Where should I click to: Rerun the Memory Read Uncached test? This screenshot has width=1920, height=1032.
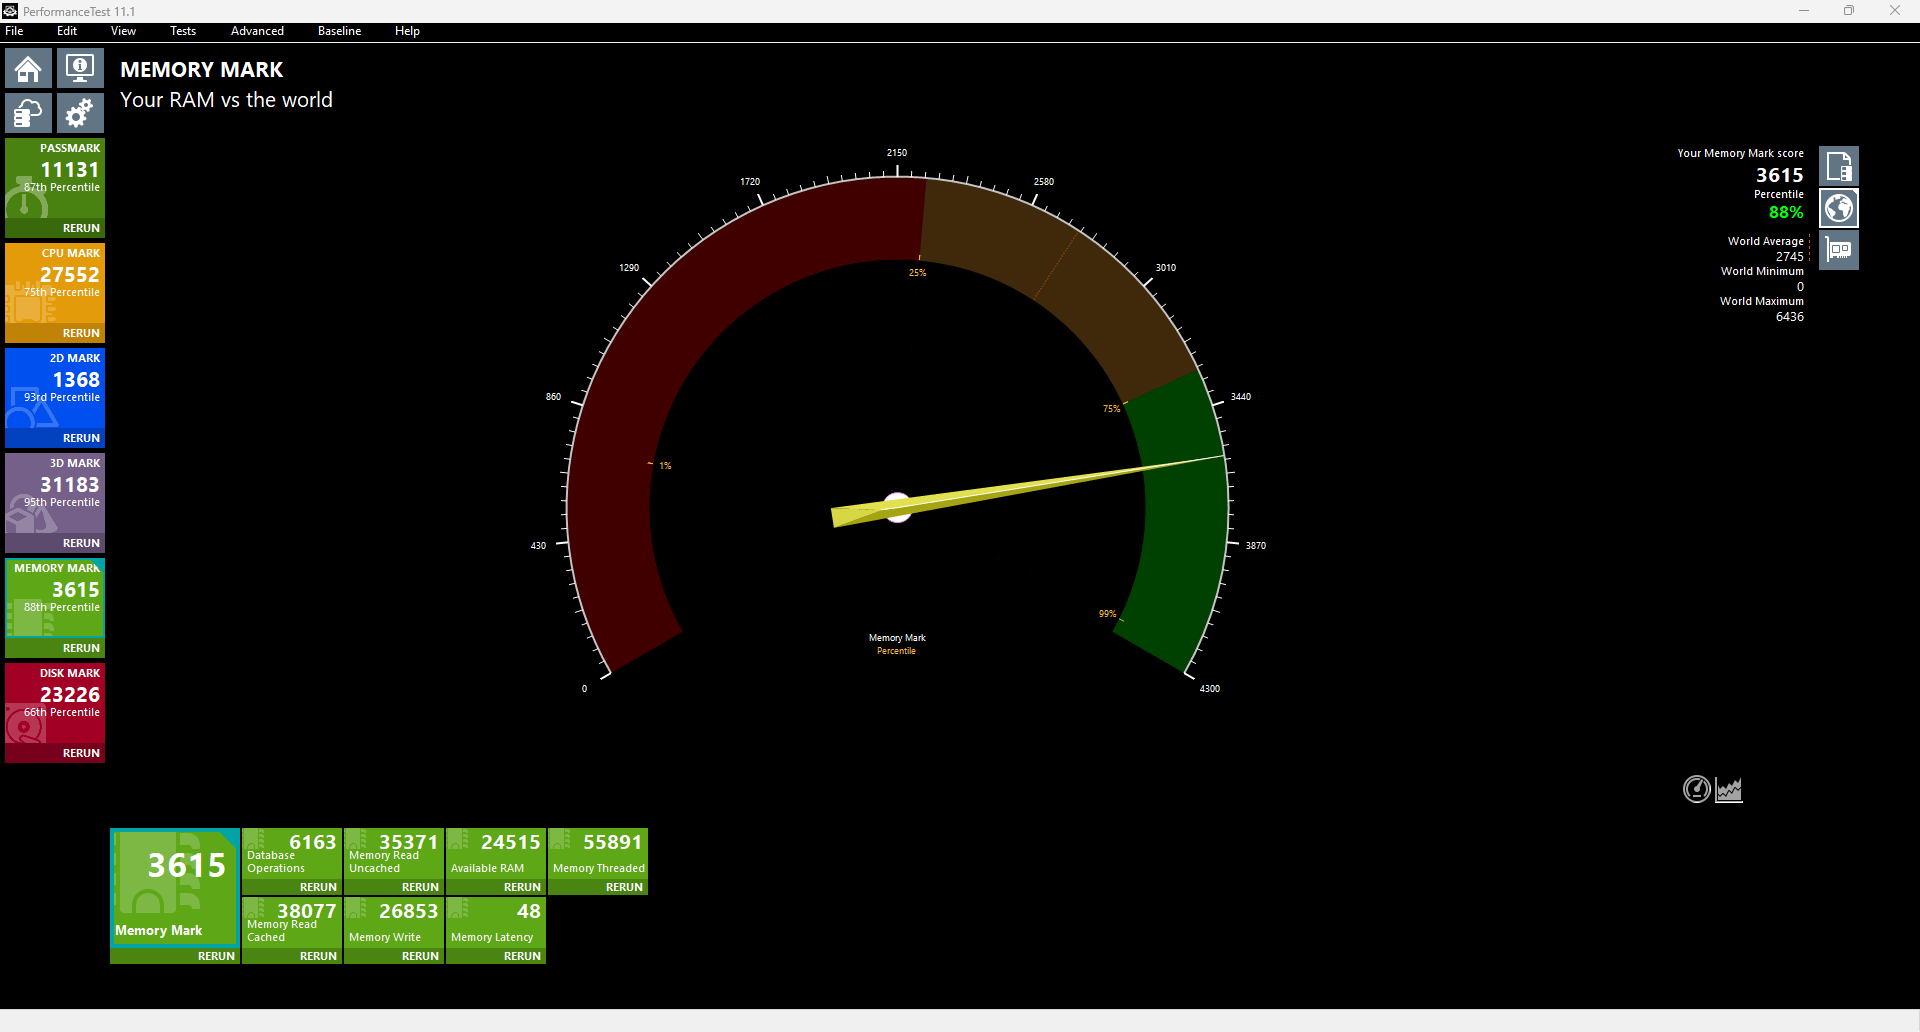(x=420, y=887)
